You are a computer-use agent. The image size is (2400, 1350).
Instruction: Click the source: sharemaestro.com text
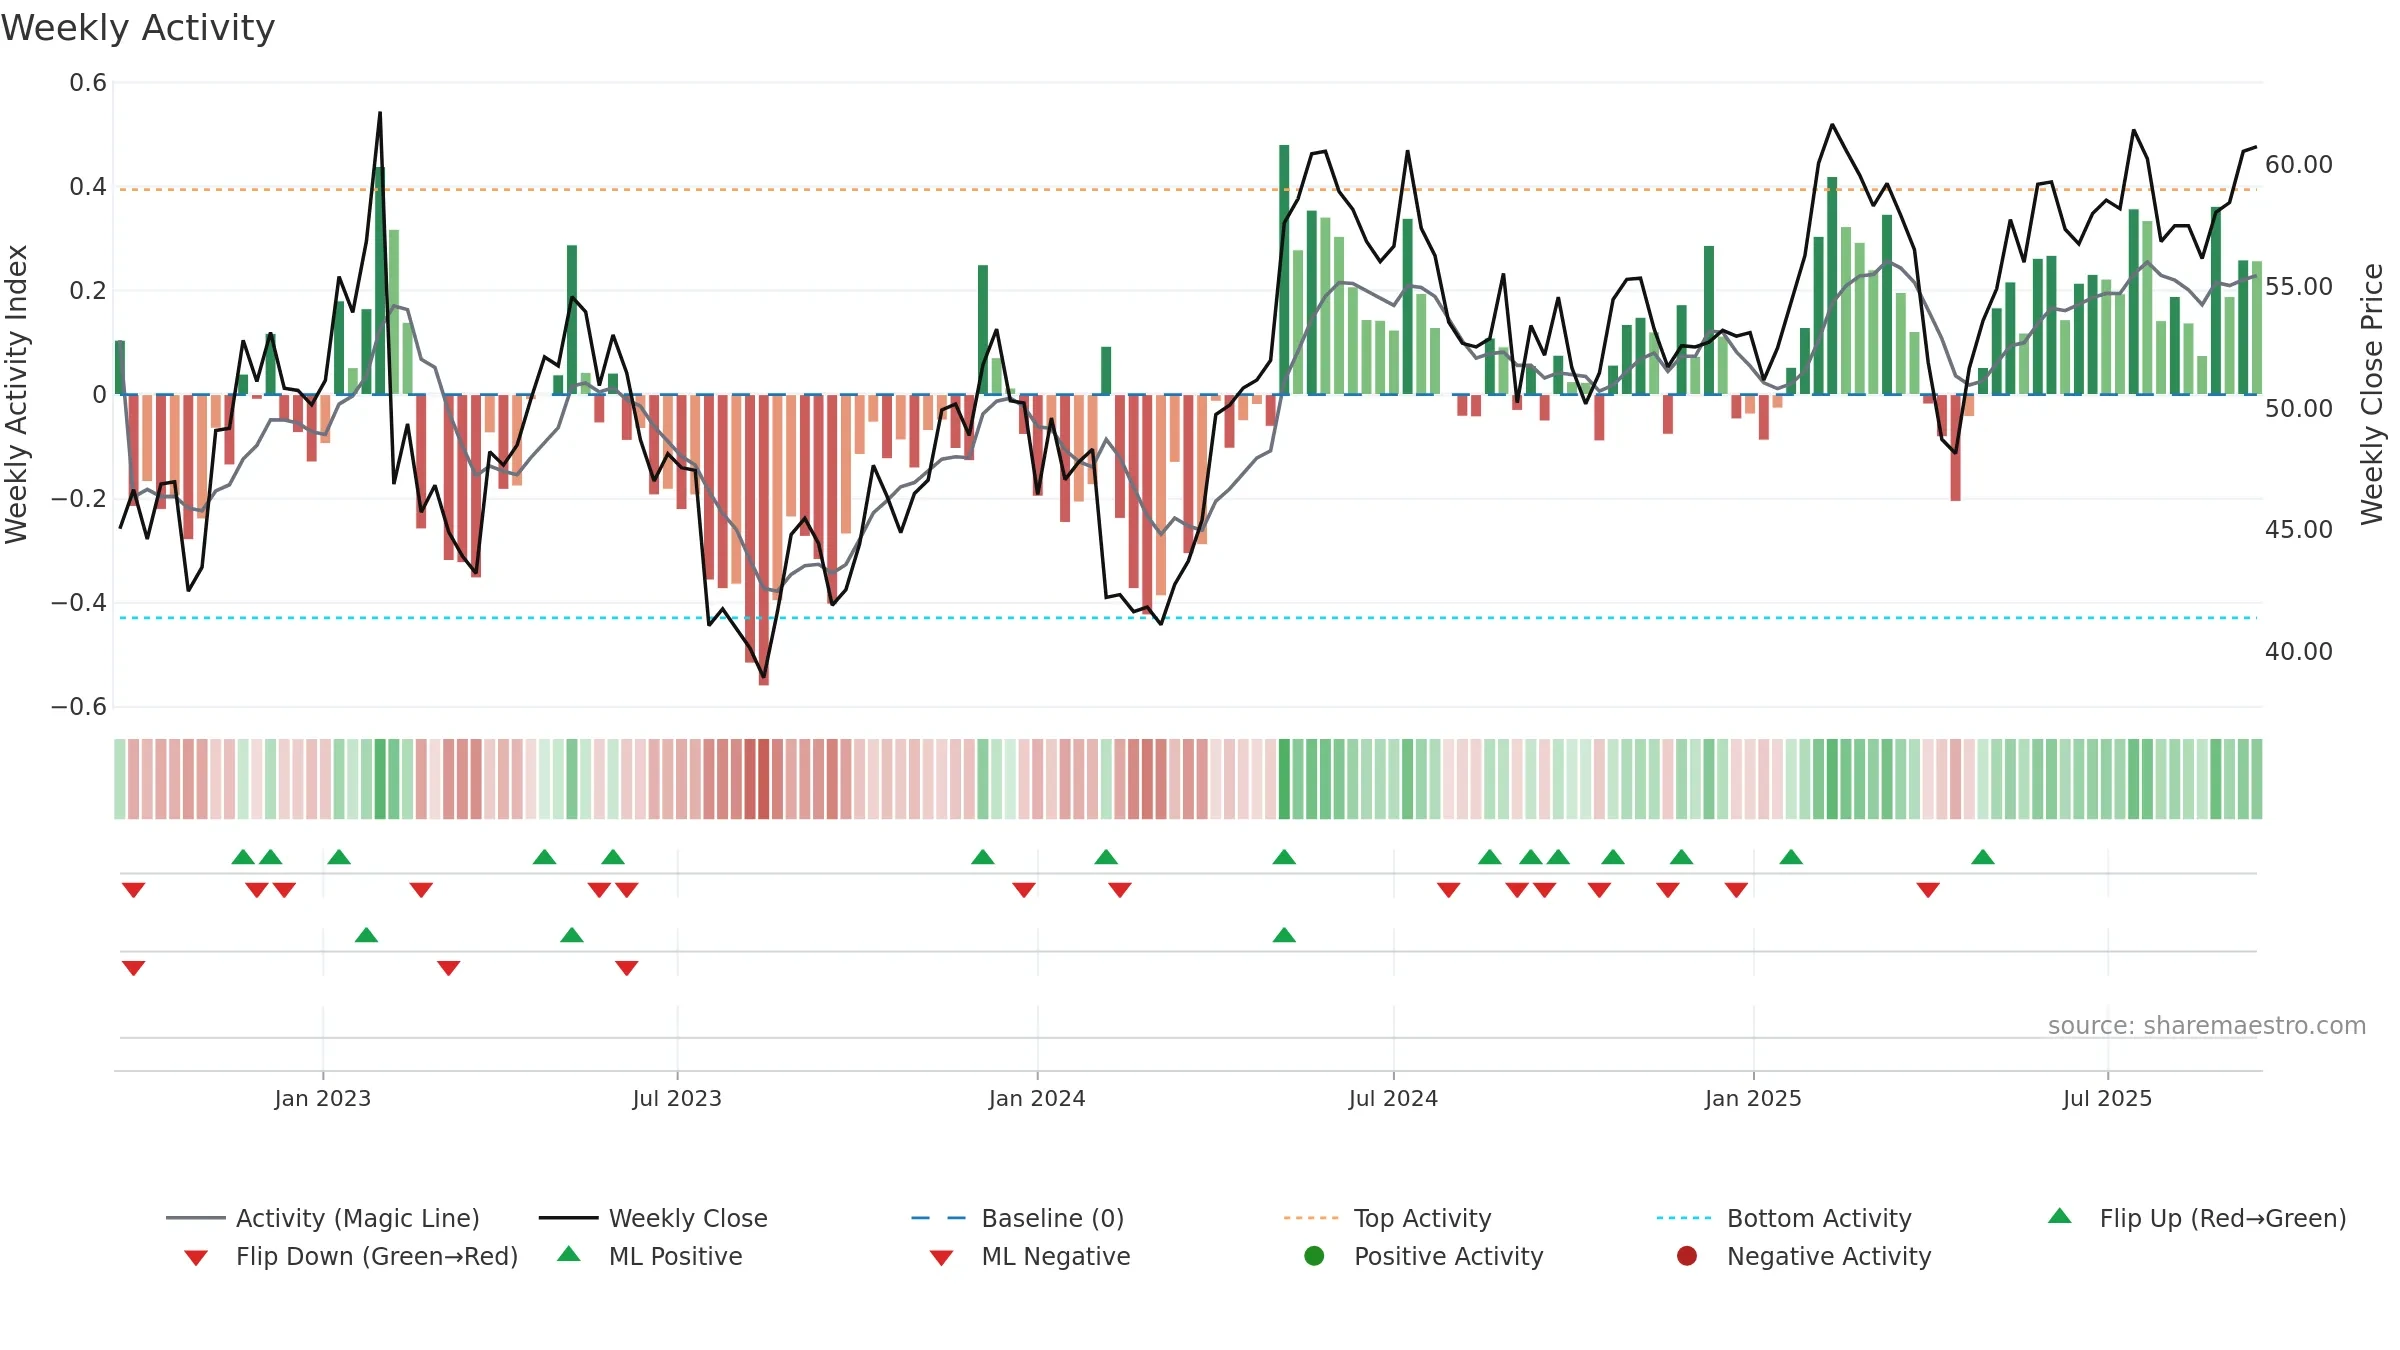tap(2207, 1025)
